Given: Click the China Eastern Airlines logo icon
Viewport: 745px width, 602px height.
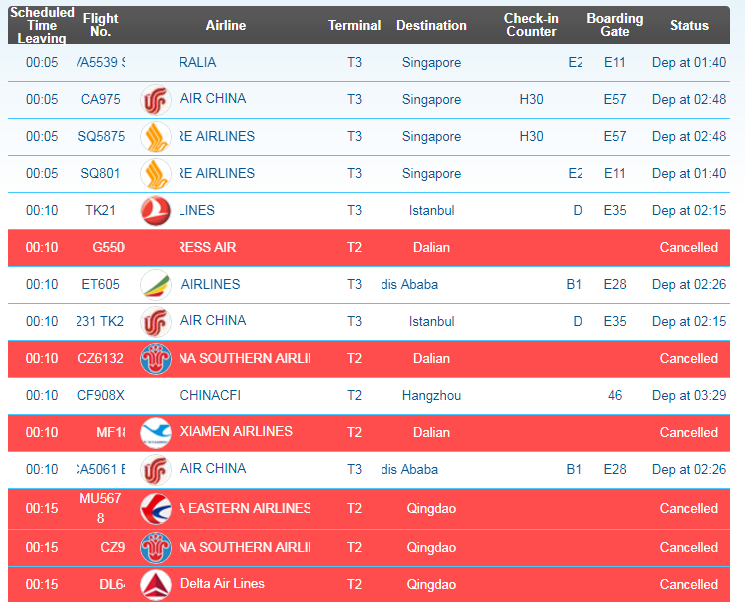Looking at the screenshot, I should [x=156, y=508].
